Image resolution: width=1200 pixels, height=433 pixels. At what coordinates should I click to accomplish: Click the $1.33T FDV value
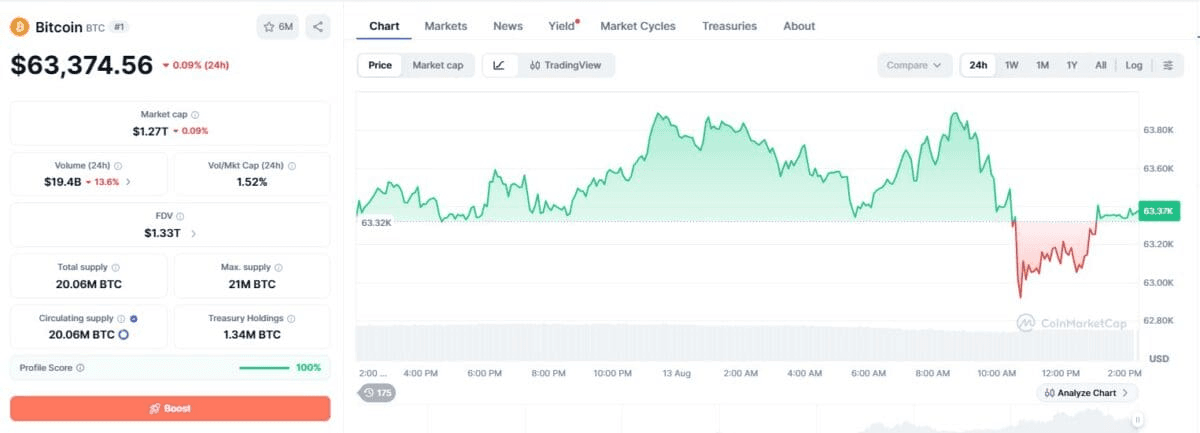coord(163,233)
